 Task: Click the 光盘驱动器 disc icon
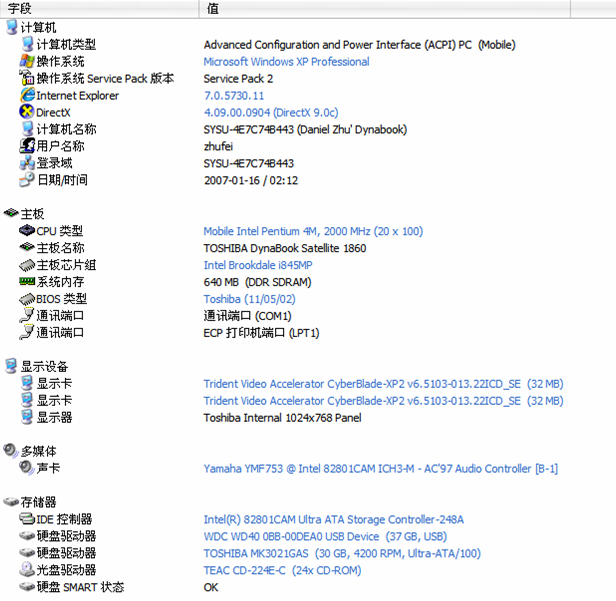27,569
